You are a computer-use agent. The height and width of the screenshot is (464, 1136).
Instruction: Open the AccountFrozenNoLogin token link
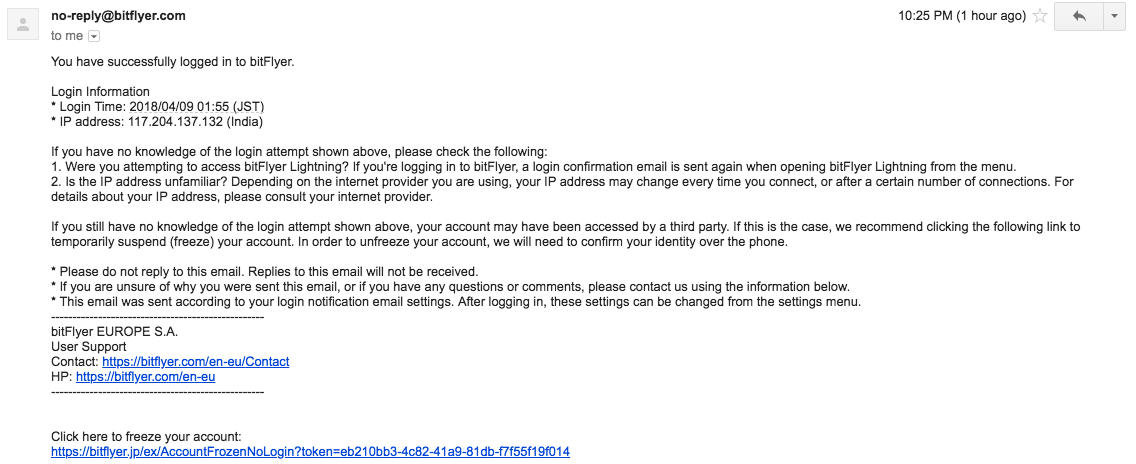pos(310,452)
